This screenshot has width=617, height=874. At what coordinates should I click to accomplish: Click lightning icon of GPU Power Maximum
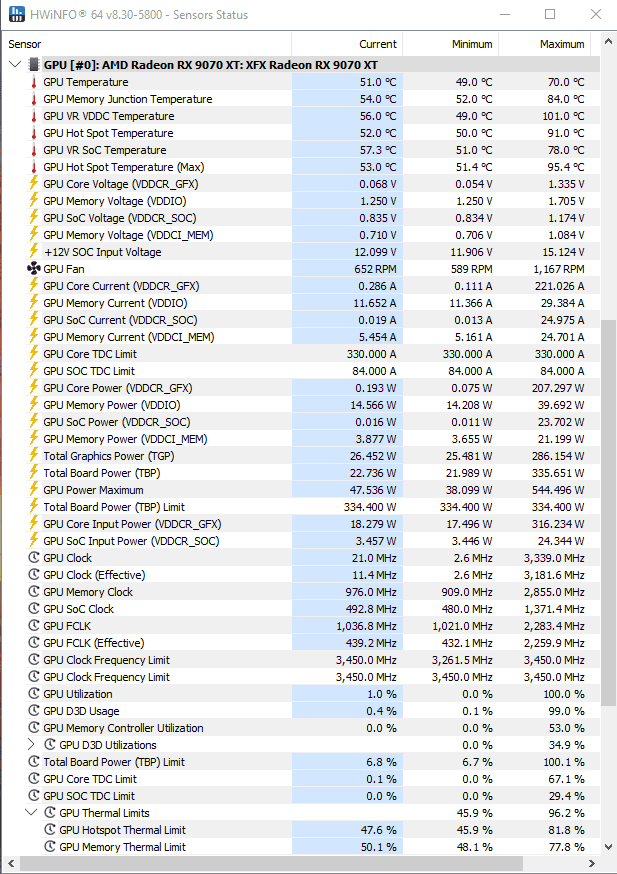(x=34, y=489)
